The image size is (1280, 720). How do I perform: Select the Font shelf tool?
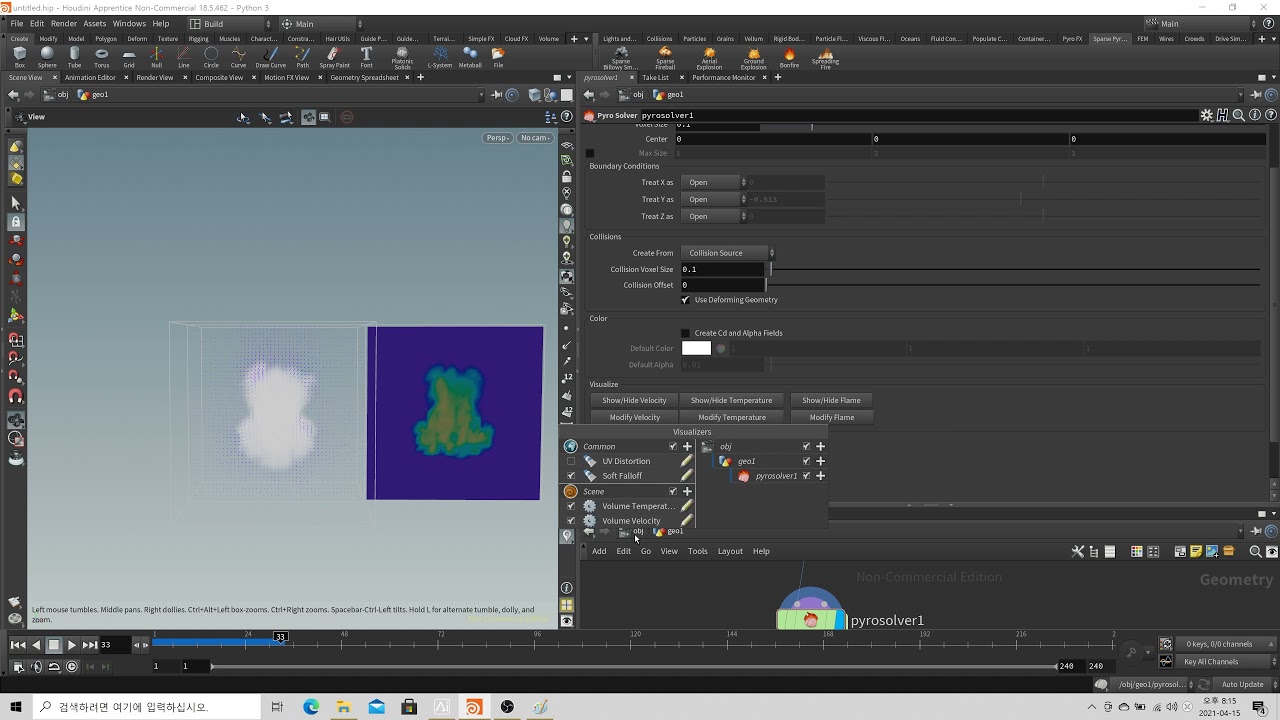[366, 57]
